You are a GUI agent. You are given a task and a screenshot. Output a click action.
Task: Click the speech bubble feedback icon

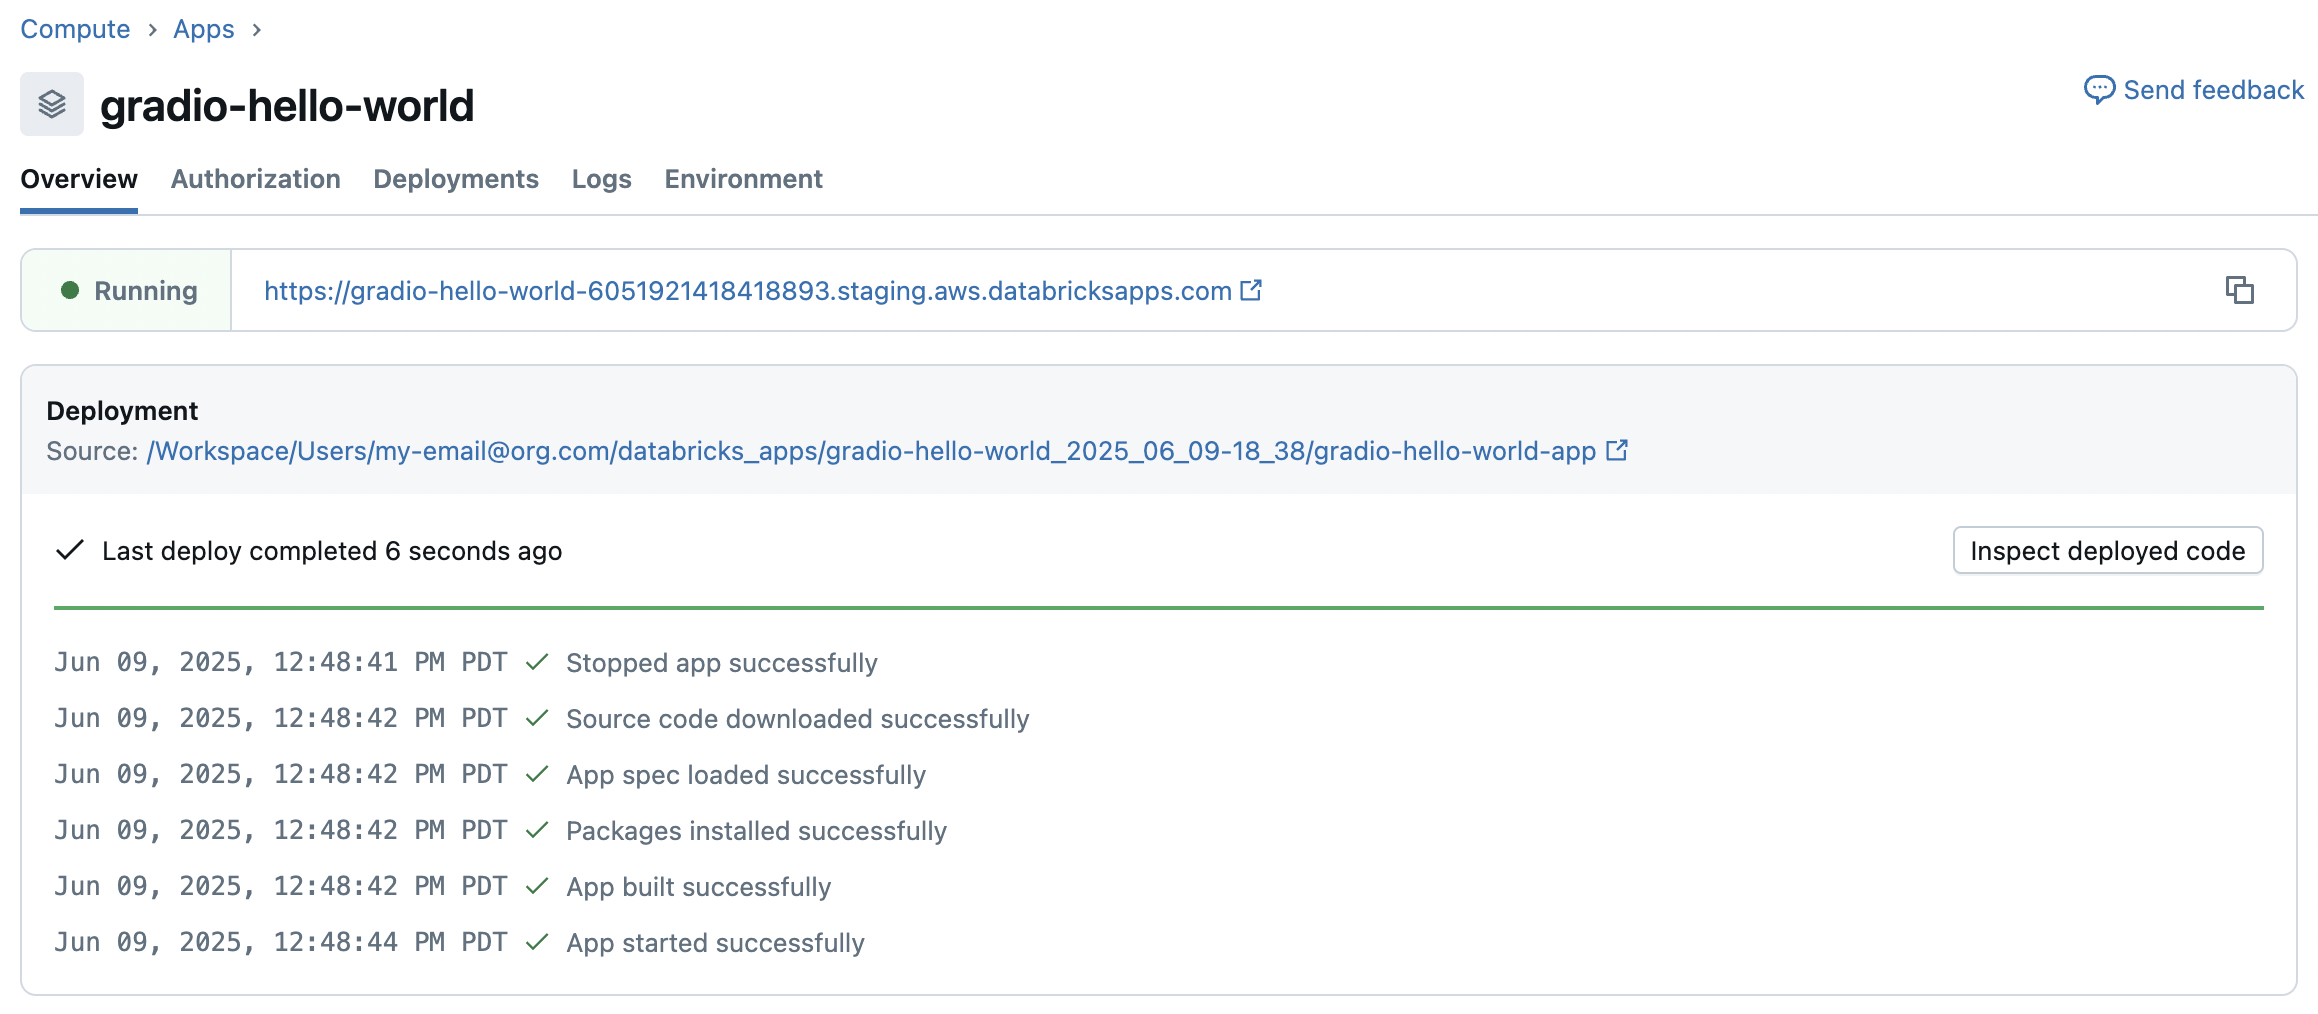2100,90
